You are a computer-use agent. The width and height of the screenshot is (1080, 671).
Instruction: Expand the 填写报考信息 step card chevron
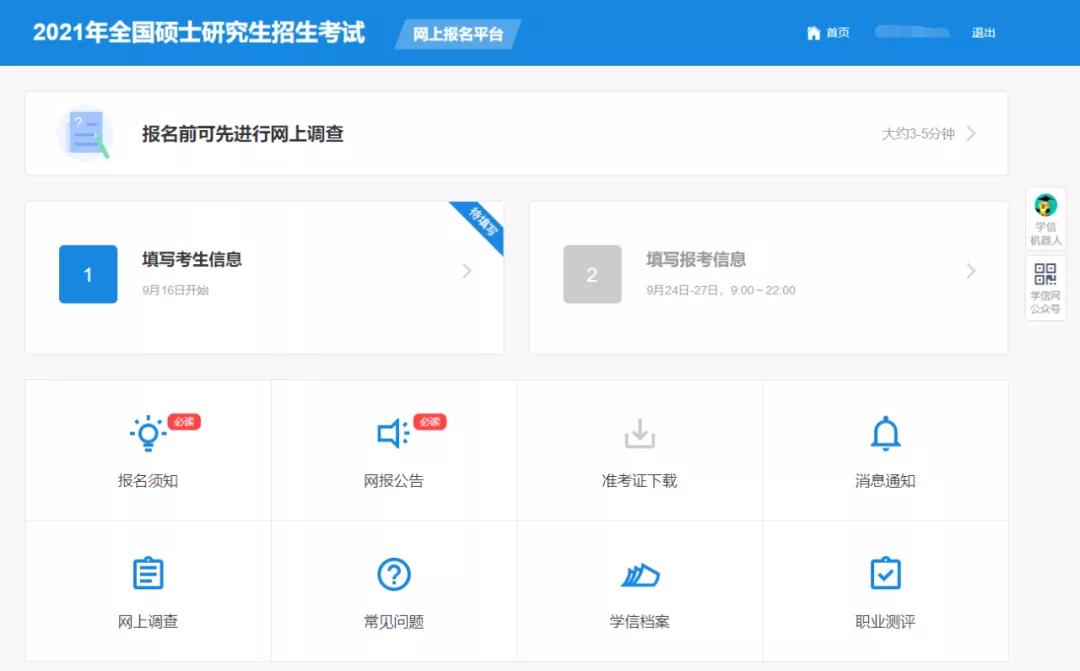click(971, 271)
